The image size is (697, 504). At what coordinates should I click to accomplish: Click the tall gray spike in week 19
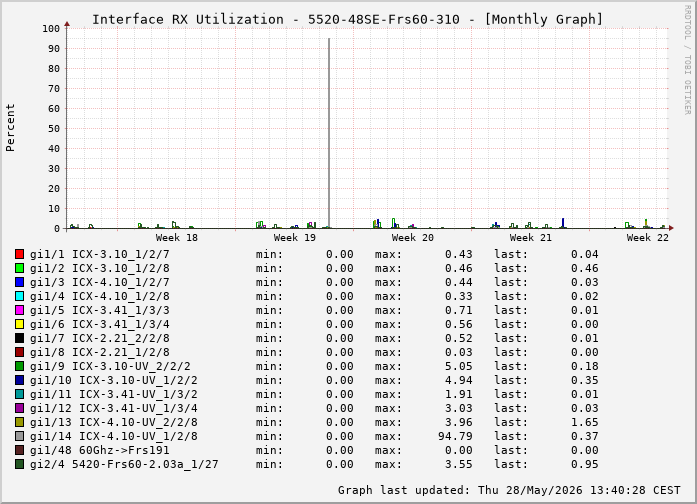coord(329,133)
